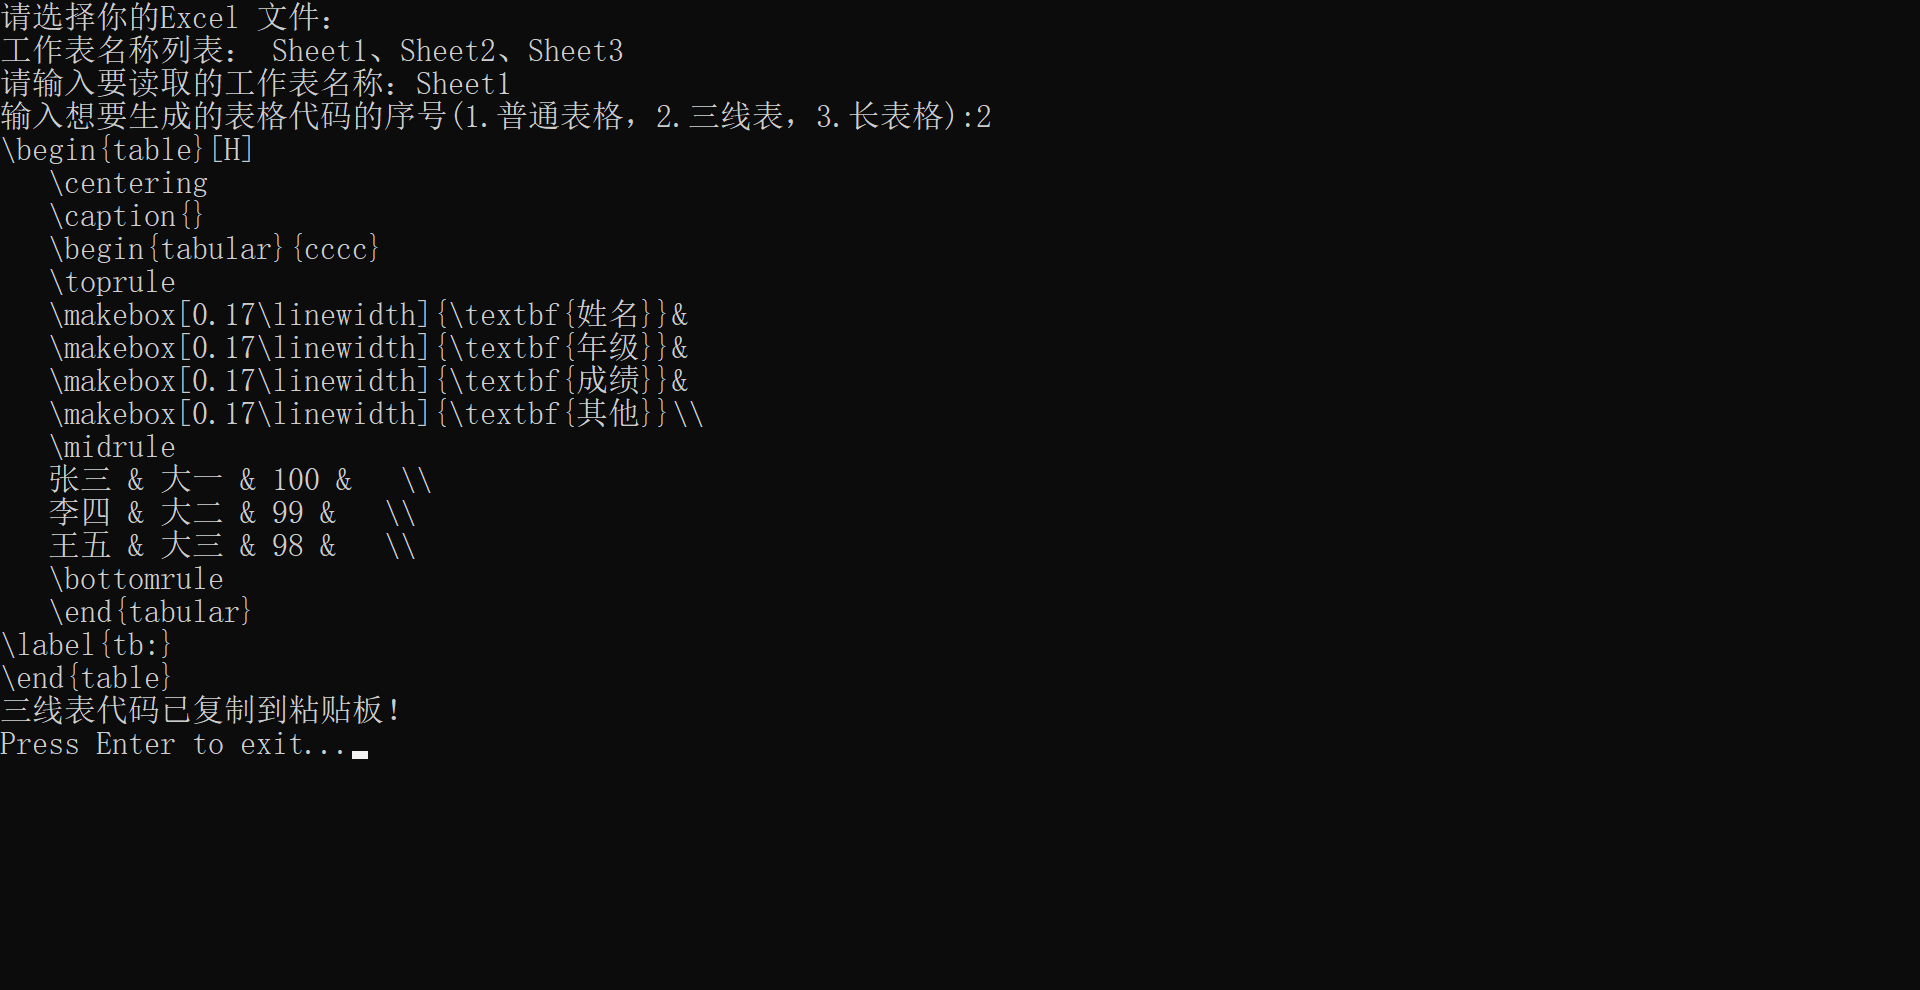The image size is (1920, 990).
Task: Click the \midrule command
Action: 113,447
